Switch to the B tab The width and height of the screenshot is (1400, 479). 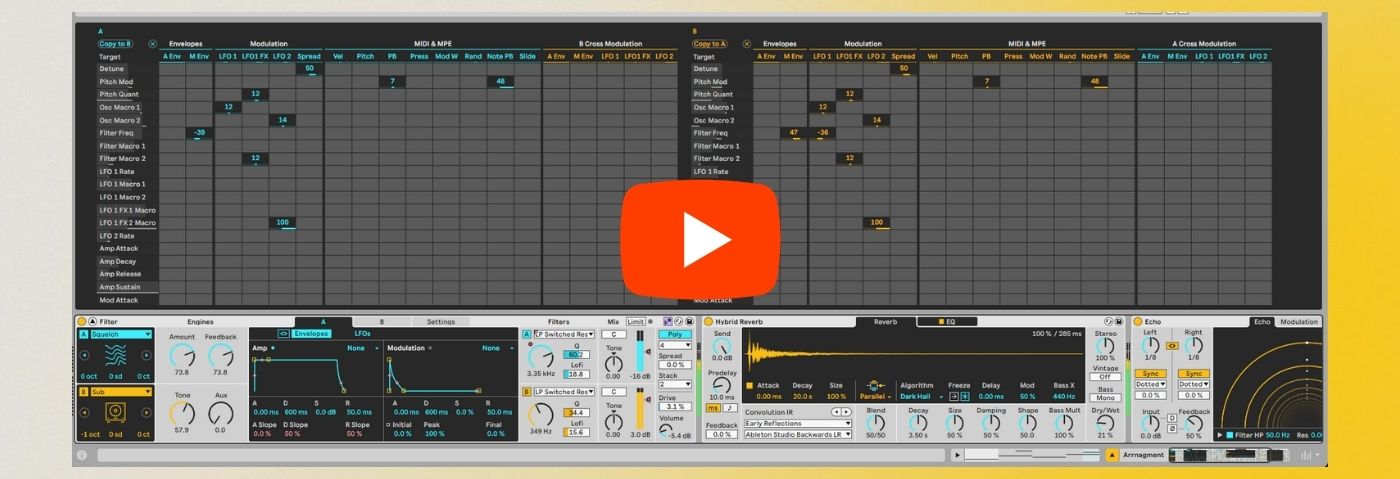(381, 322)
